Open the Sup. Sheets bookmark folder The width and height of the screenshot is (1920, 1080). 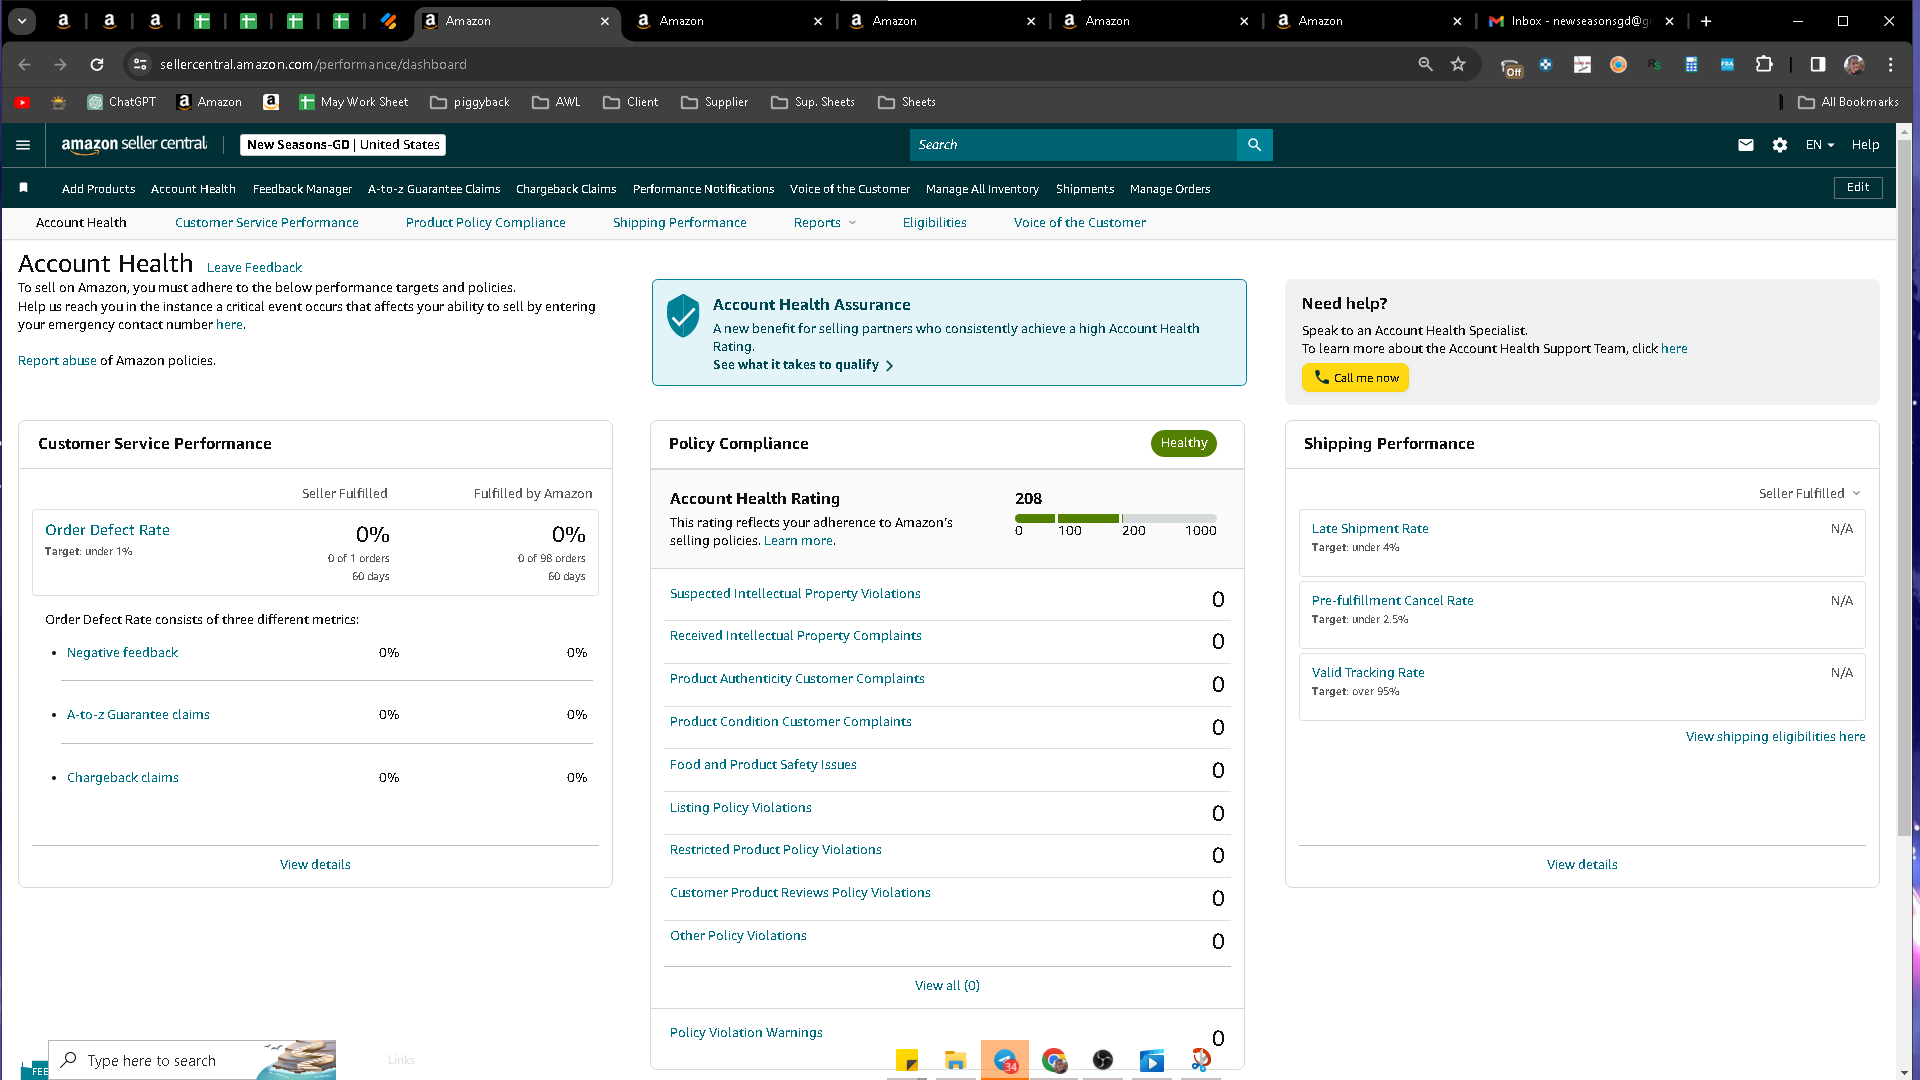coord(813,102)
